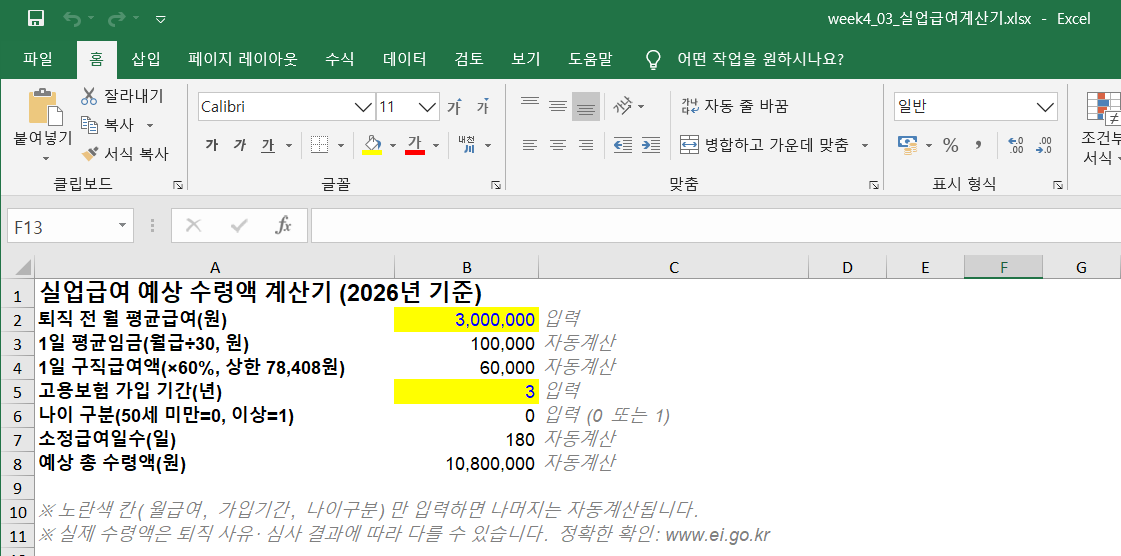
Task: Toggle underline 가 formatting
Action: tap(268, 145)
